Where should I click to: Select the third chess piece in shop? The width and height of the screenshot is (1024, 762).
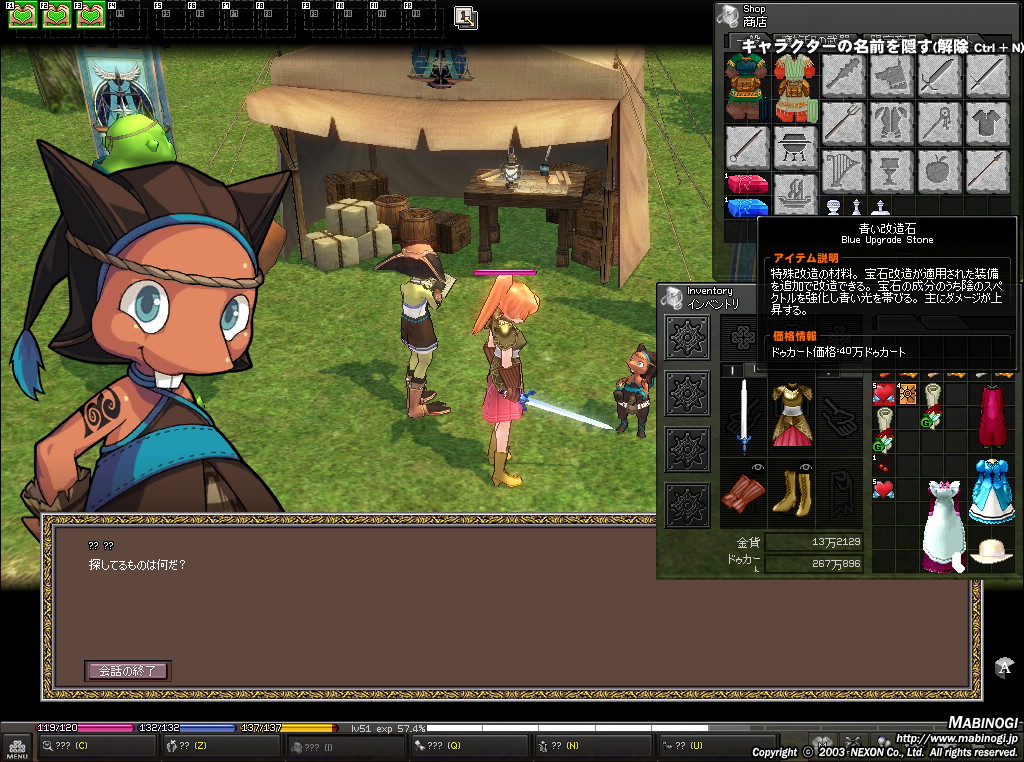click(880, 206)
